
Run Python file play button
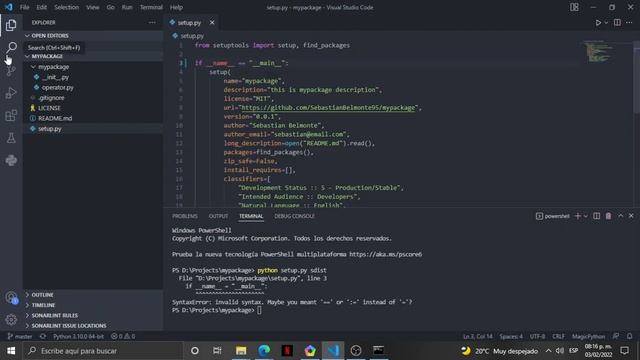coord(598,22)
